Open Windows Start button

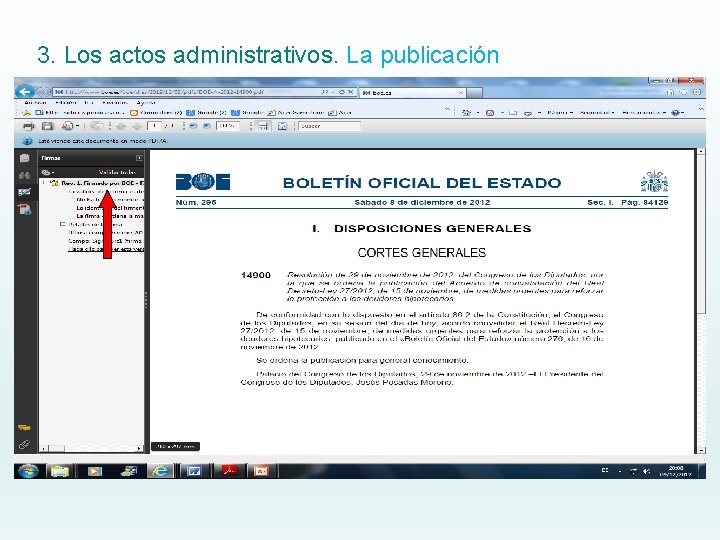coord(28,471)
